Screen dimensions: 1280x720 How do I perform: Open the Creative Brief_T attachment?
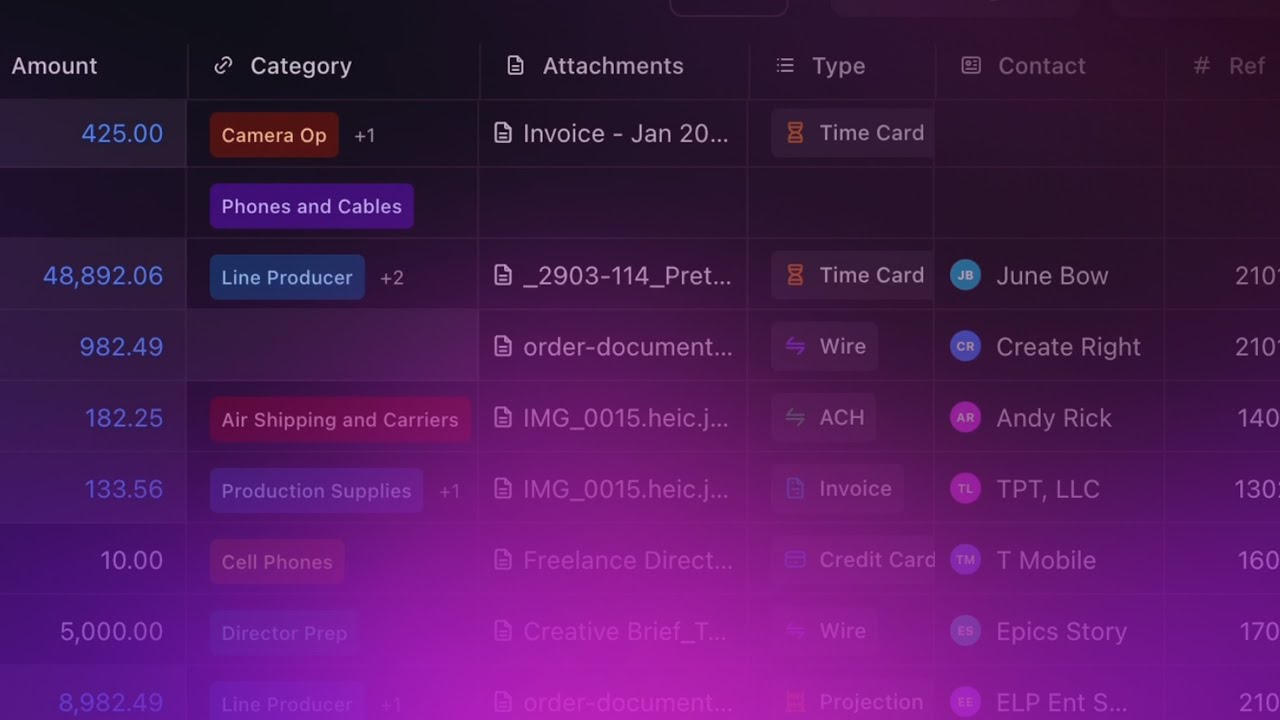click(x=625, y=631)
